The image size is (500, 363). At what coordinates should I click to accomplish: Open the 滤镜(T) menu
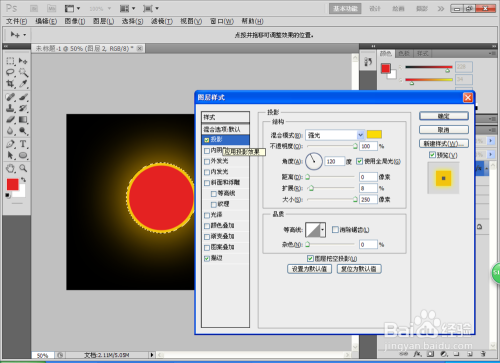point(162,21)
